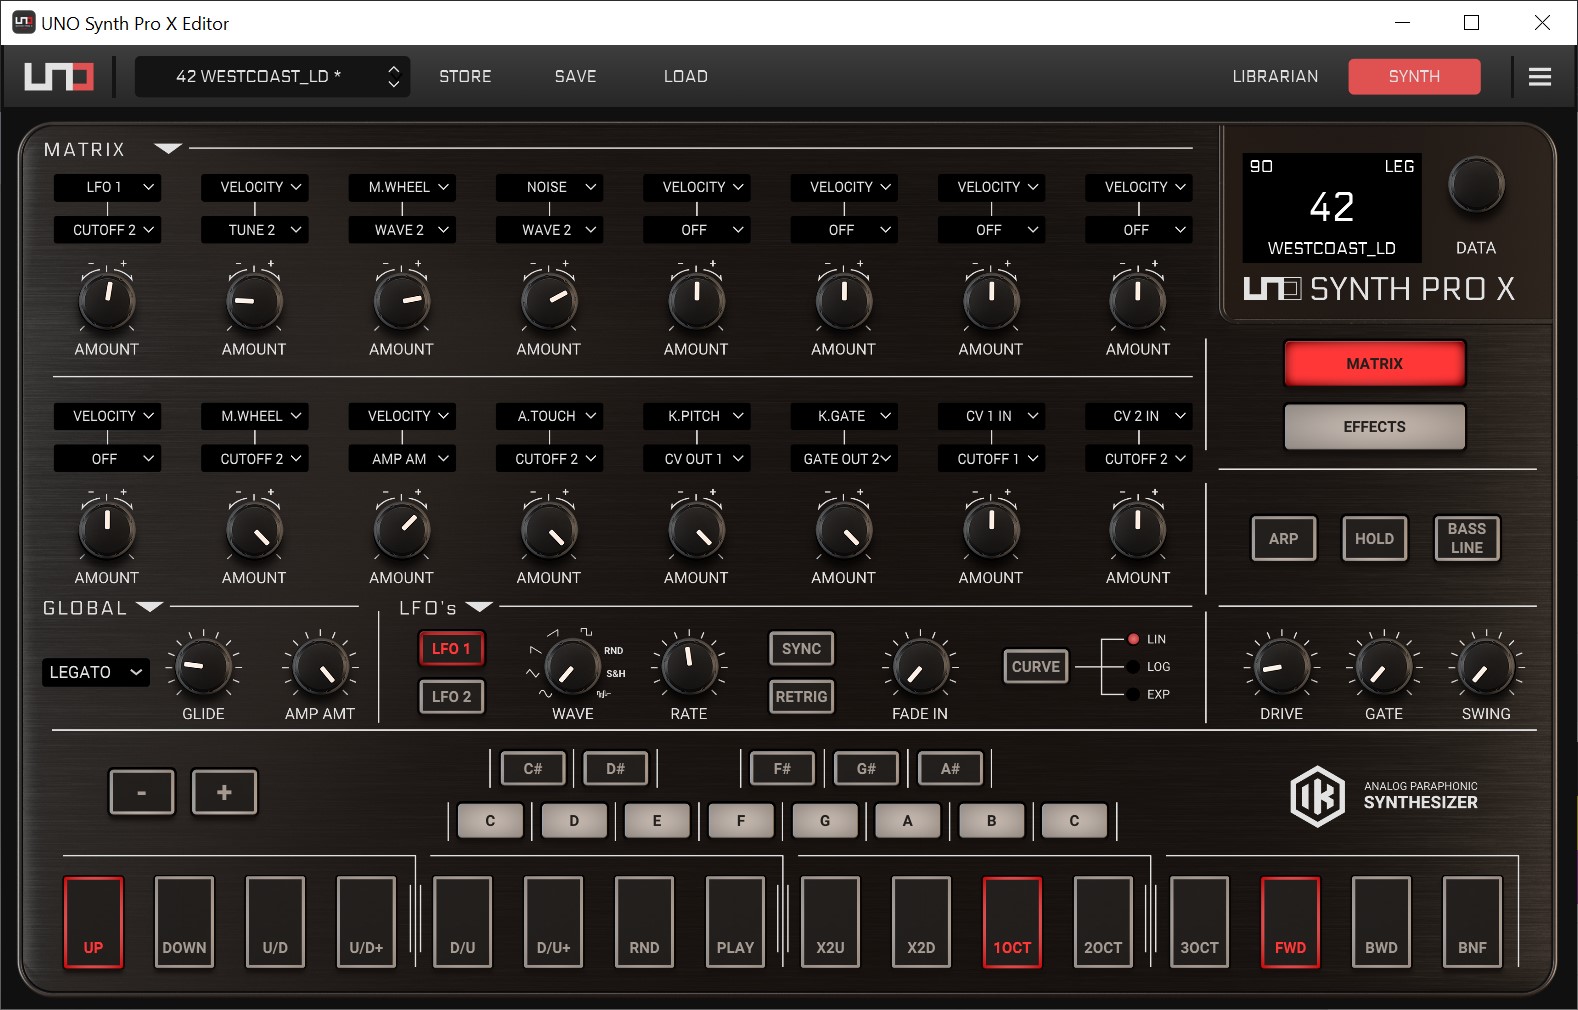Click AMOUNT knob under LFO 1 CUTOFF 2
The width and height of the screenshot is (1578, 1010).
[x=107, y=300]
